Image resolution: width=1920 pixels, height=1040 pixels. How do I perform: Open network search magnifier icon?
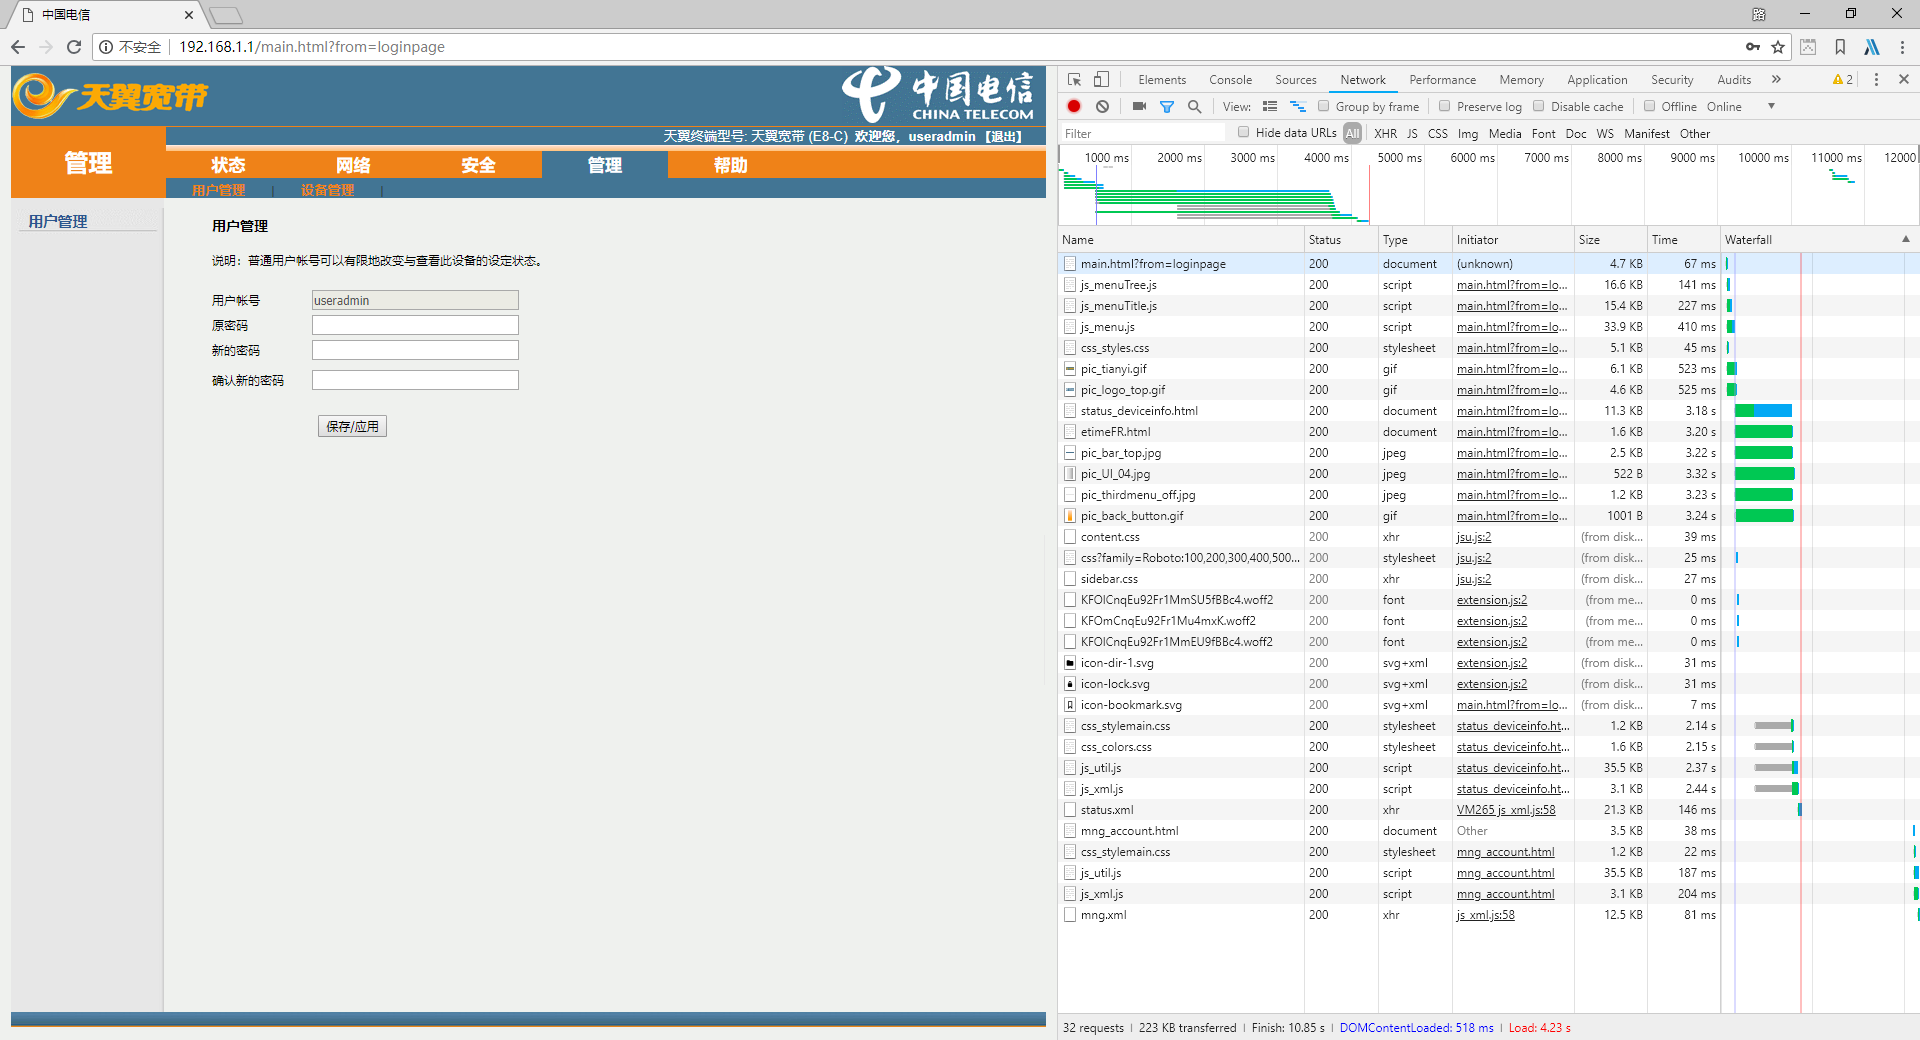(x=1194, y=106)
